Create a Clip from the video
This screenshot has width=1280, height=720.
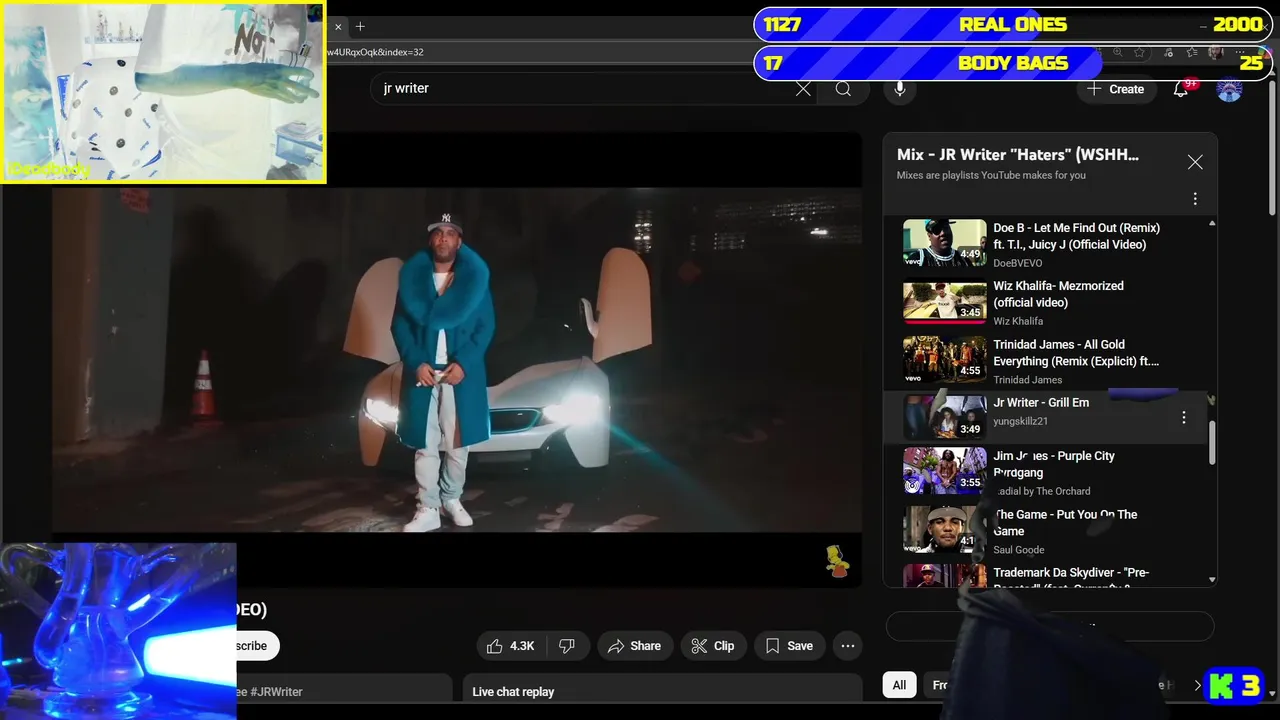(713, 646)
